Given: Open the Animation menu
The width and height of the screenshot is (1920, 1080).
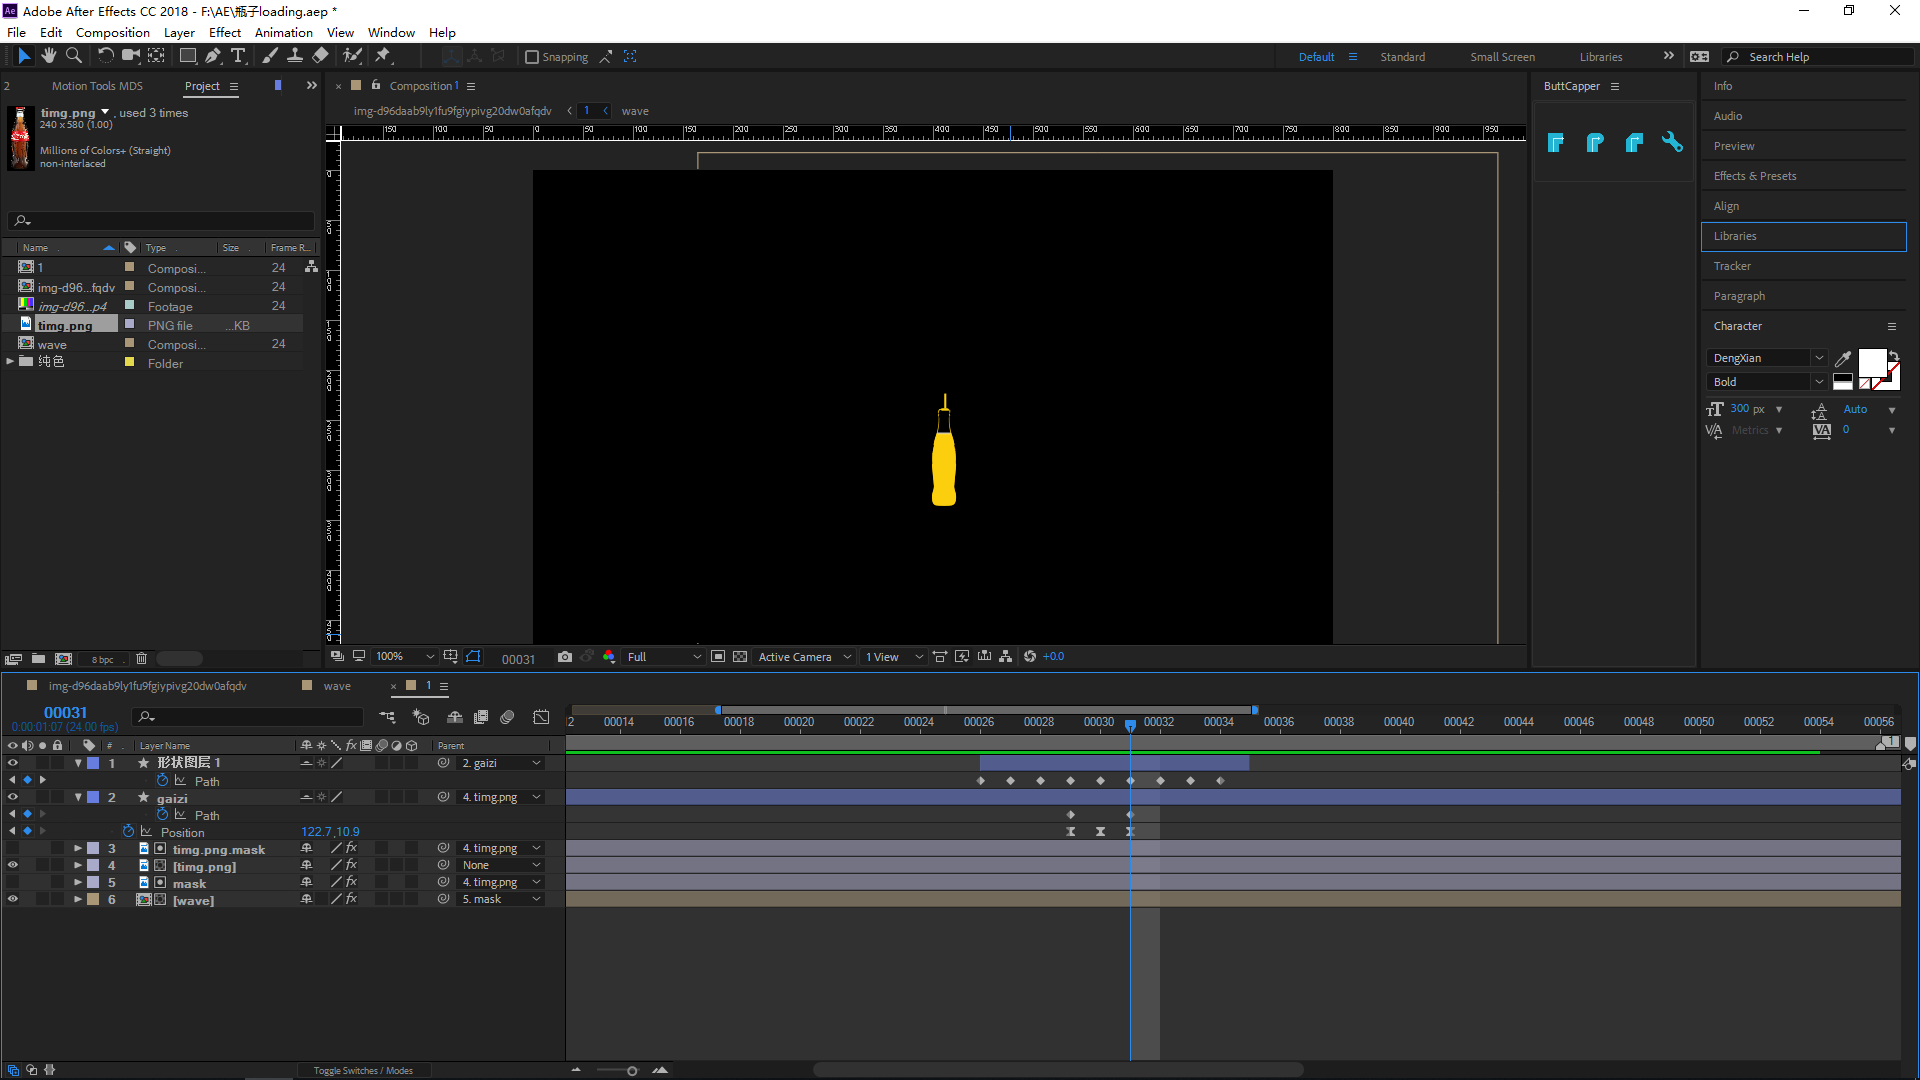Looking at the screenshot, I should point(283,32).
